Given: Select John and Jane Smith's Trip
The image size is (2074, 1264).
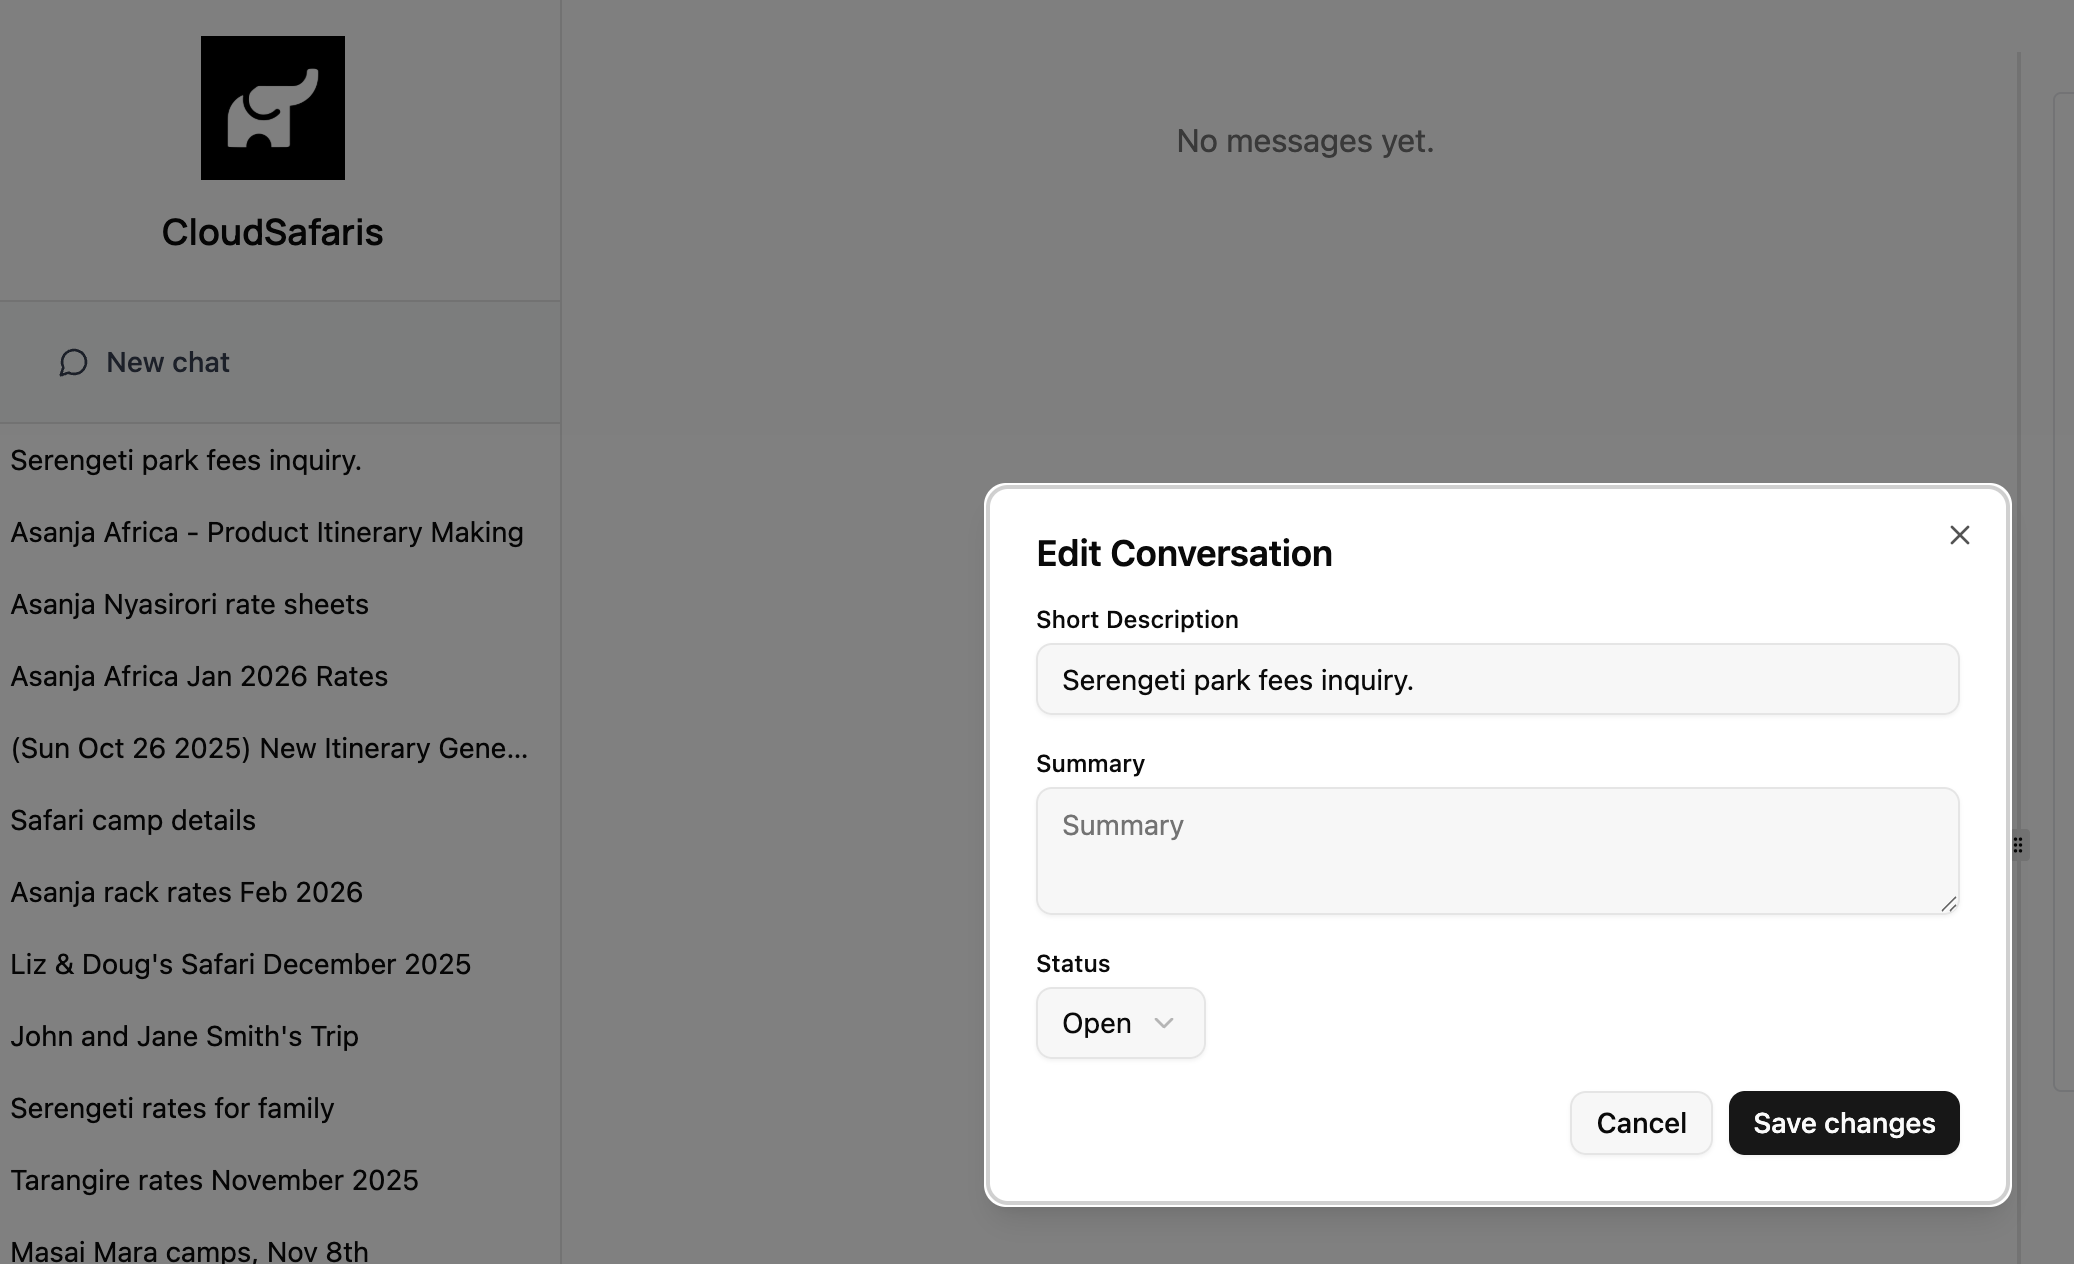Looking at the screenshot, I should 184,1036.
